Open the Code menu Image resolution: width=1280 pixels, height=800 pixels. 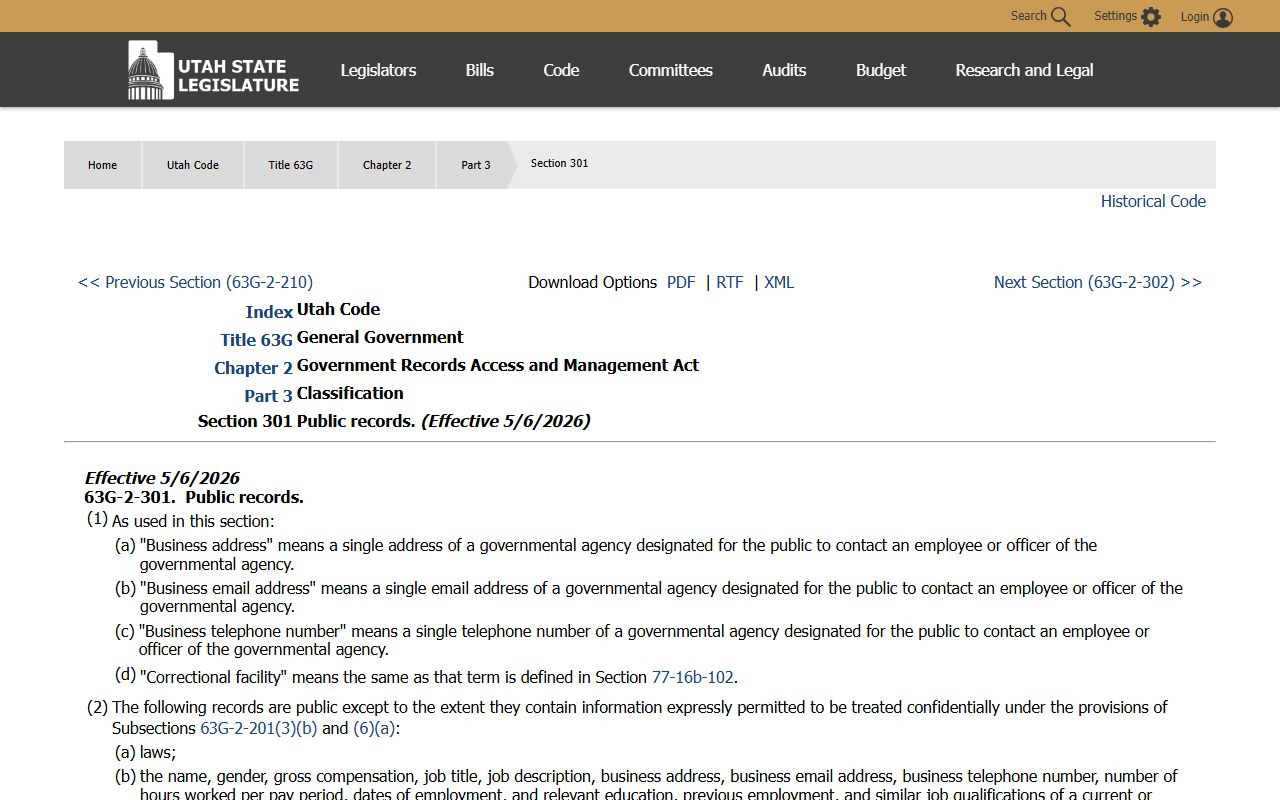click(x=561, y=70)
